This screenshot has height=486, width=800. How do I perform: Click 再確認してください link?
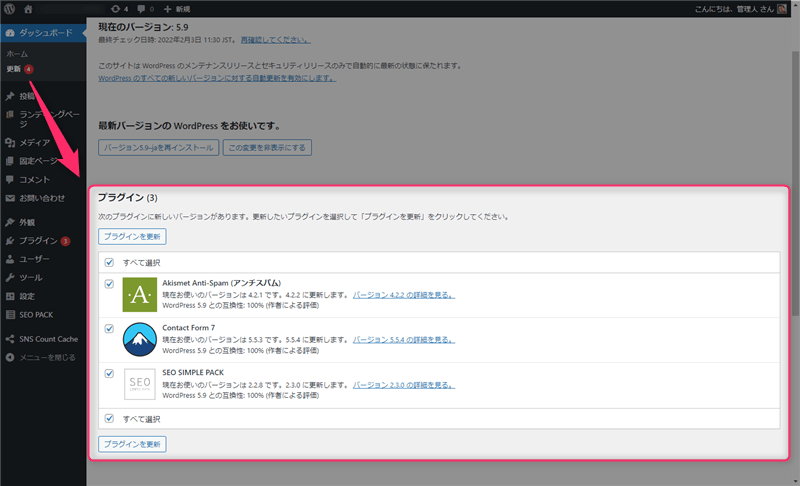point(276,40)
